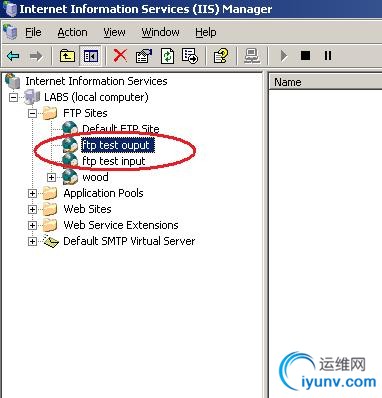The image size is (382, 398).
Task: Click the Connect to computer icon
Action: (x=251, y=56)
